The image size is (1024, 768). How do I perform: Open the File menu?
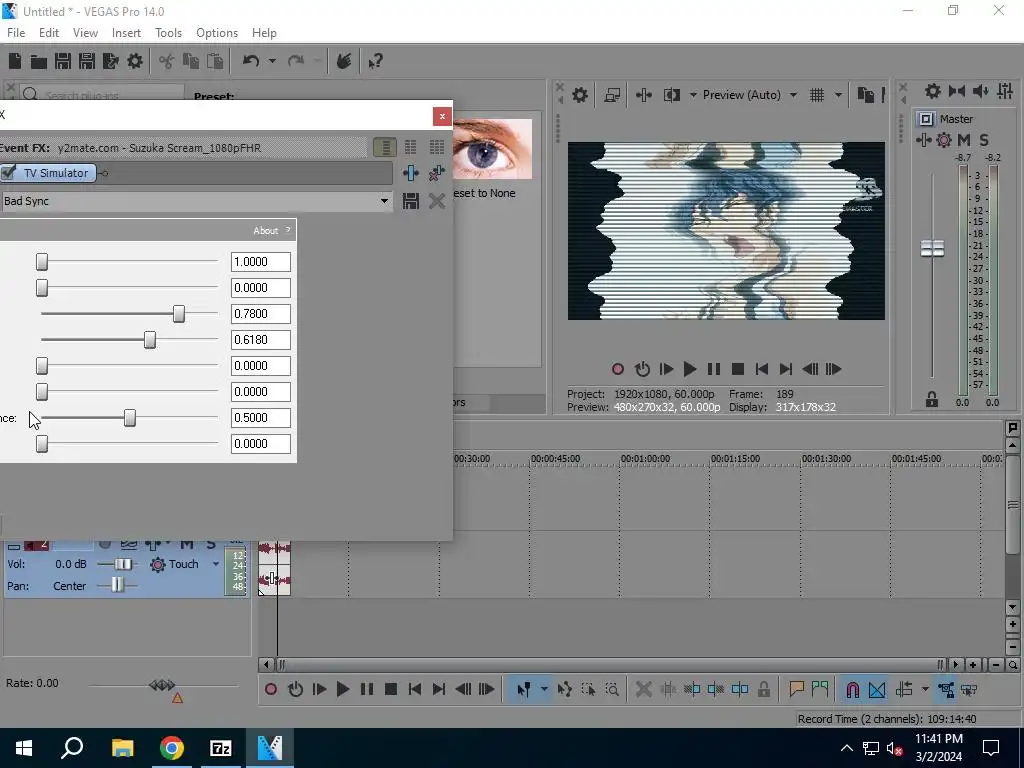[x=16, y=33]
